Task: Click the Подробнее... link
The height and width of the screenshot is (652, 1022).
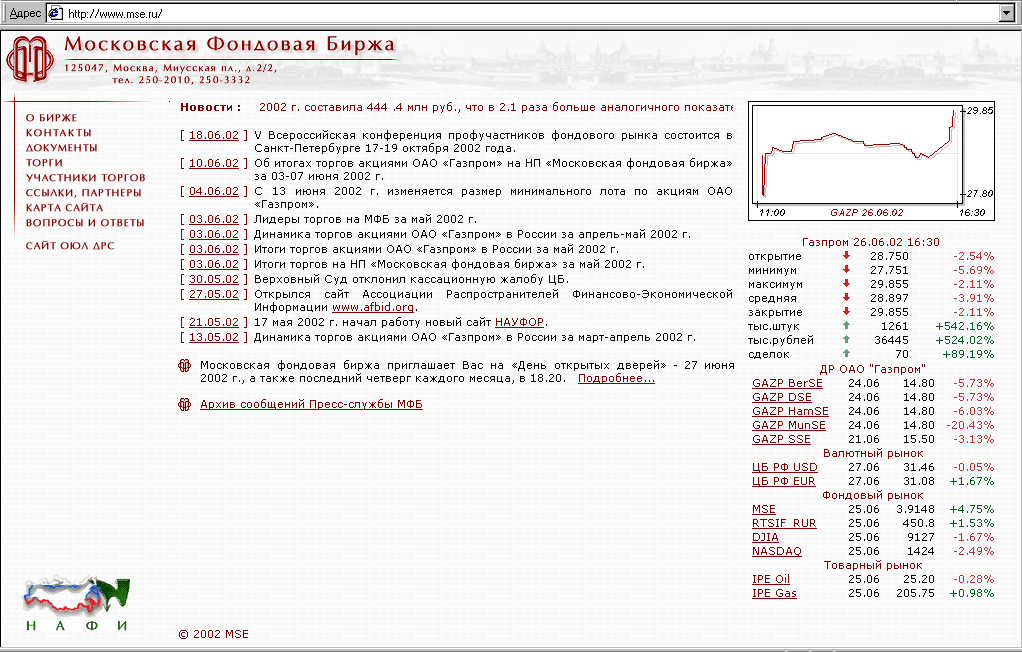Action: pos(616,379)
